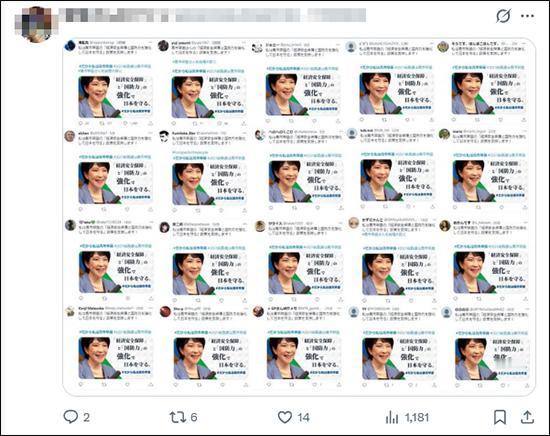
Task: Open the three-dot more options menu
Action: [x=527, y=16]
